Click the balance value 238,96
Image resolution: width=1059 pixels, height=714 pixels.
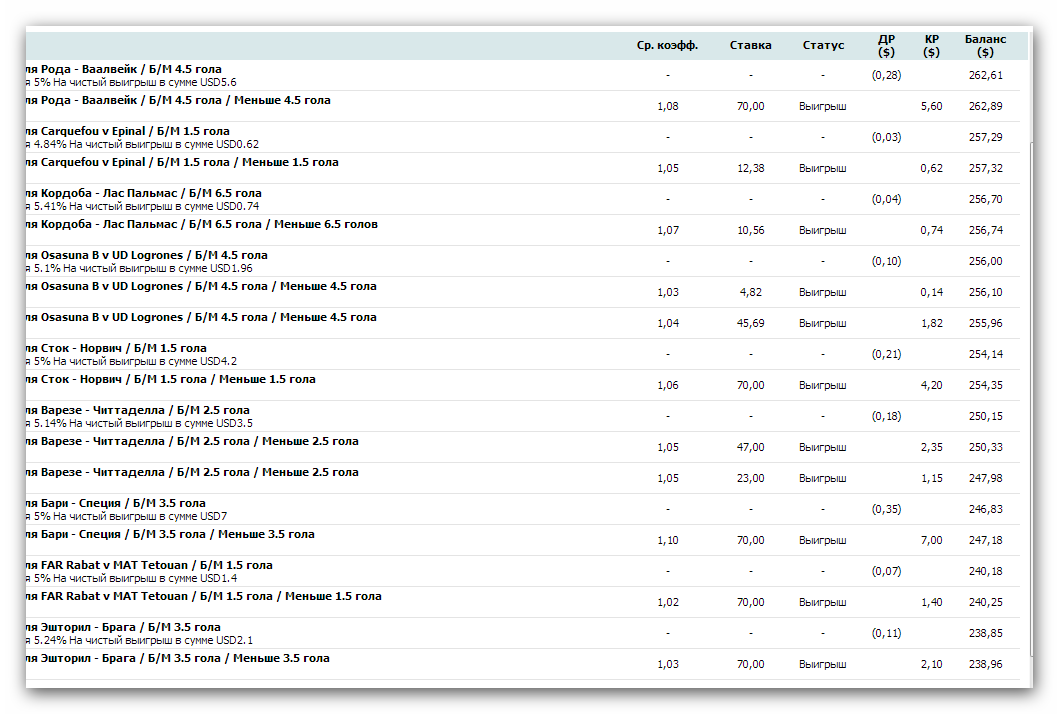tap(985, 665)
